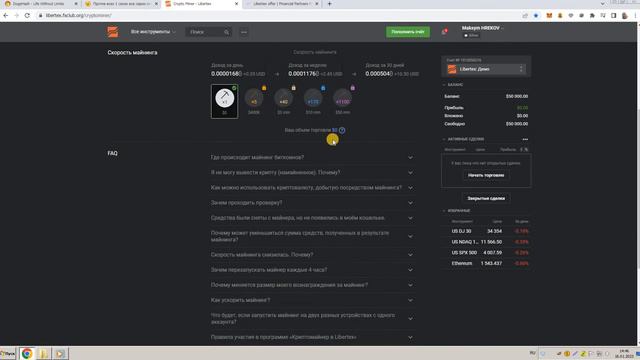Expand FAQ 'Зачем перезапускать майнер каждые 4 часа?'

(x=312, y=270)
